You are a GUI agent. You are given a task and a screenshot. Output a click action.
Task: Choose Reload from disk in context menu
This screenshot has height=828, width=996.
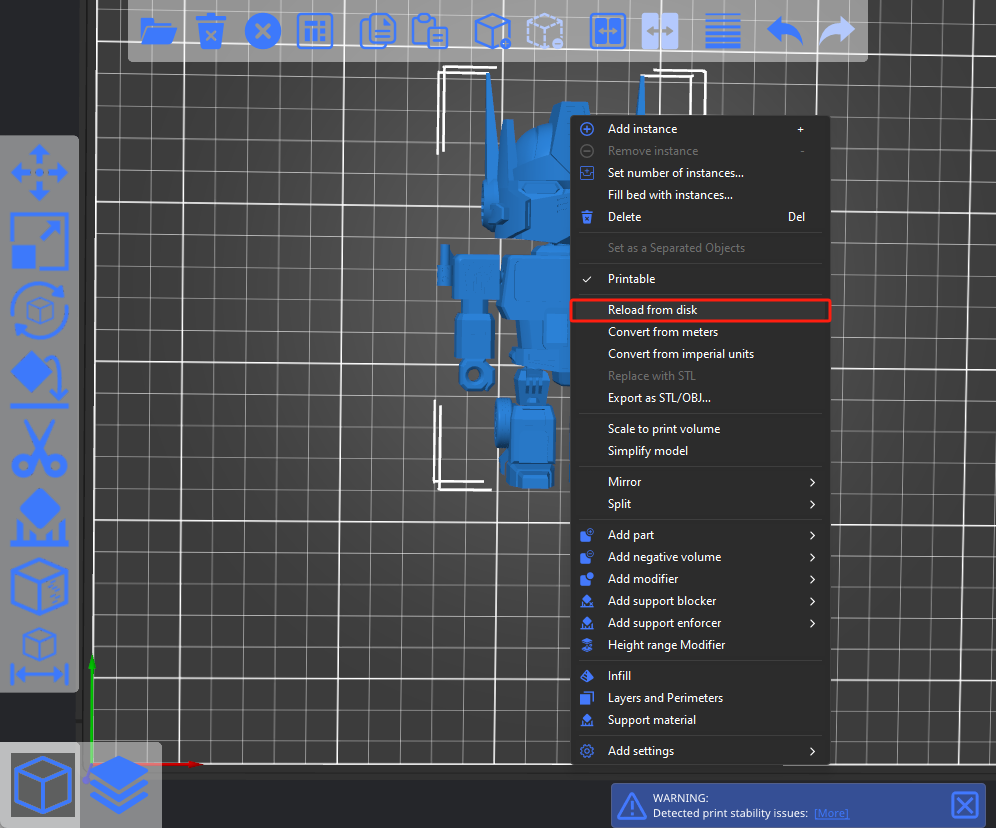point(652,310)
